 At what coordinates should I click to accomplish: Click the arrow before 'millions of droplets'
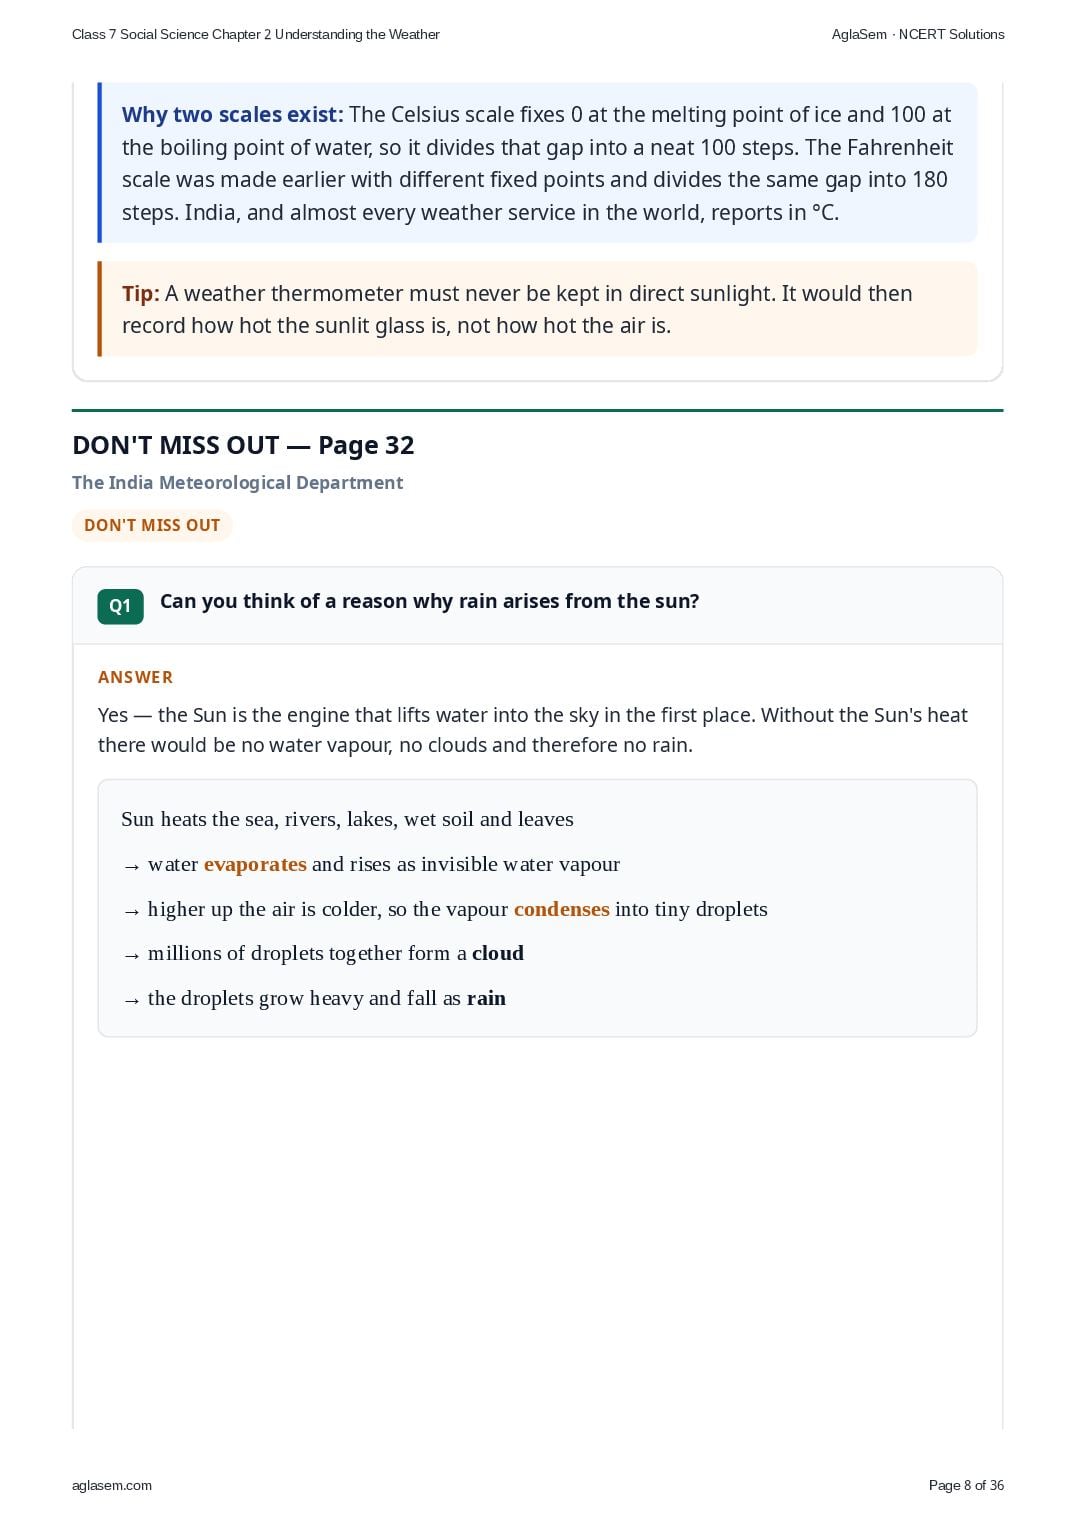pos(131,955)
